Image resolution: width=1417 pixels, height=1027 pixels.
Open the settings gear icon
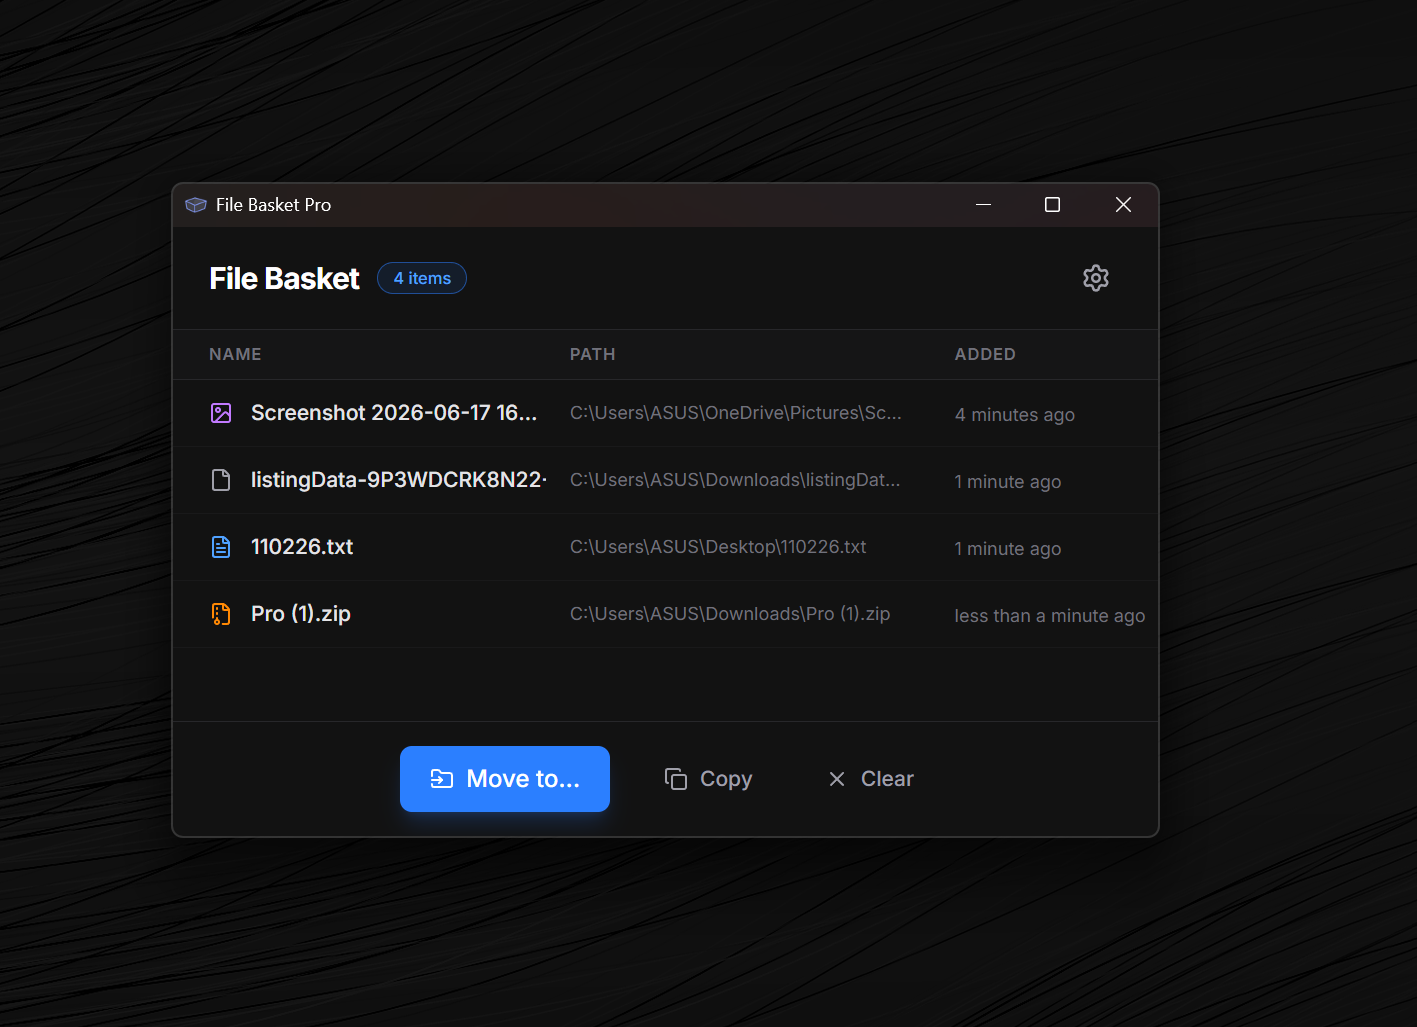point(1096,278)
